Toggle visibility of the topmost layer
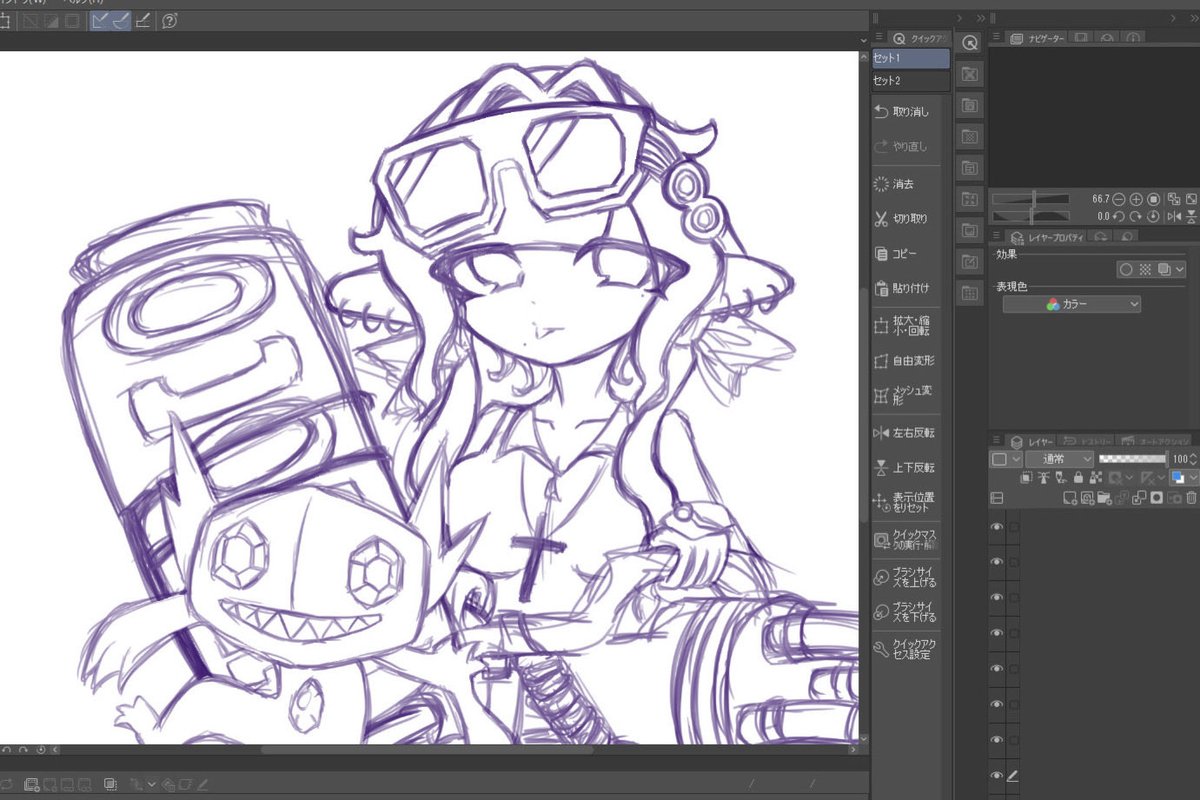 point(996,527)
